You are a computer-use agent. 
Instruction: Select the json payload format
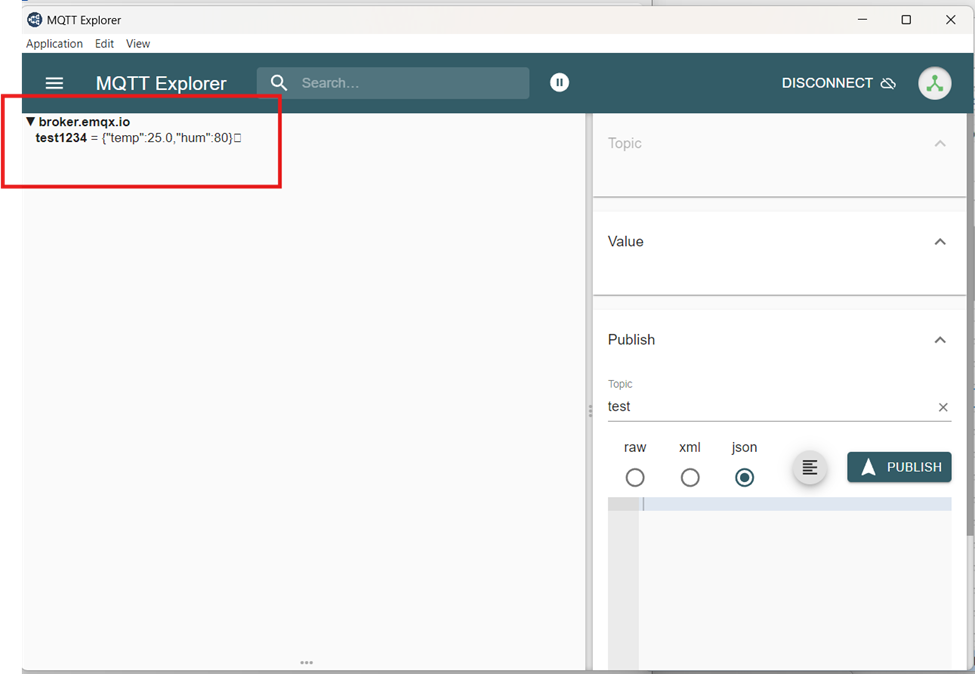(x=744, y=478)
